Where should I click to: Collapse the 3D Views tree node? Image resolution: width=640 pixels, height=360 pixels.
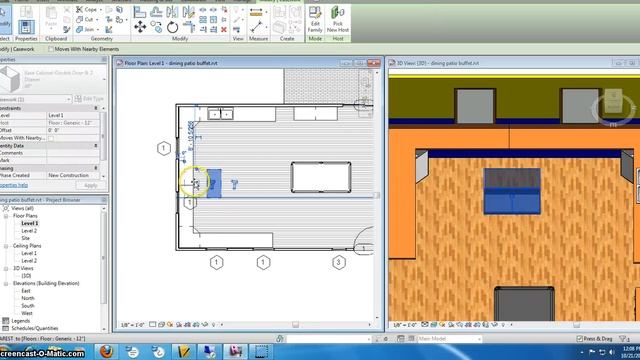pos(6,269)
